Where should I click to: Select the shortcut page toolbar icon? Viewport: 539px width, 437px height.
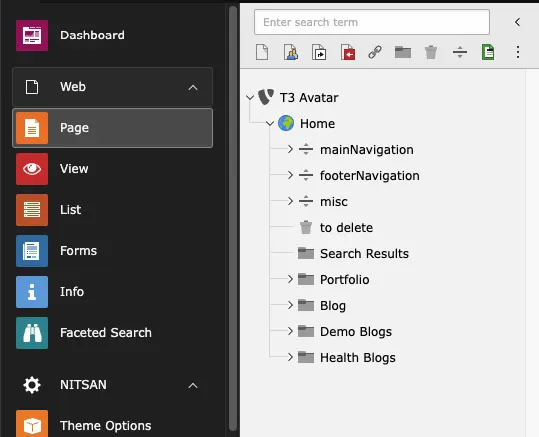319,52
